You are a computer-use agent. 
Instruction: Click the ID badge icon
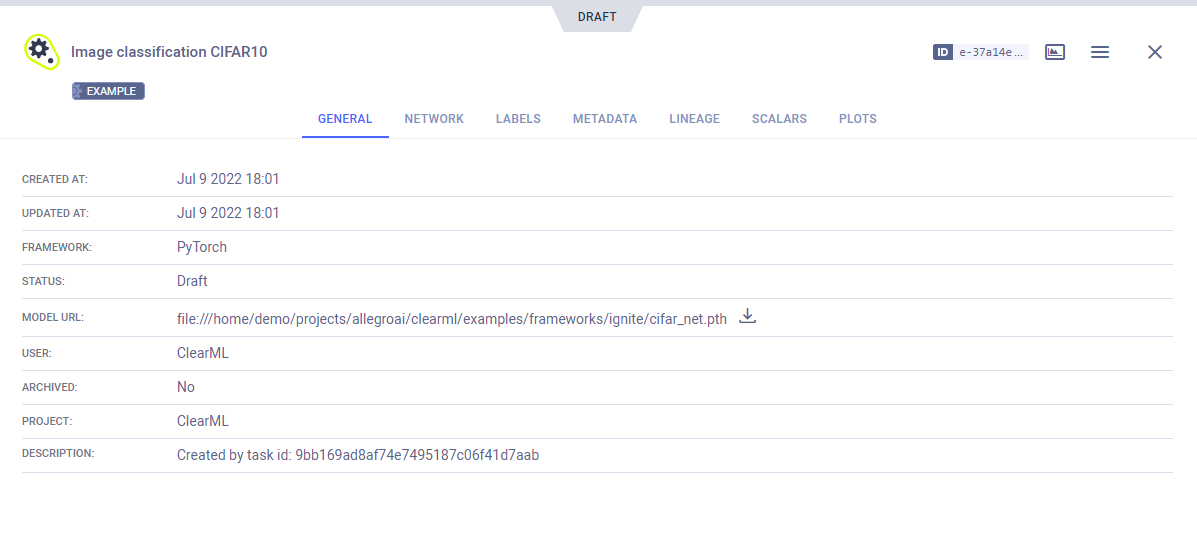pyautogui.click(x=942, y=52)
